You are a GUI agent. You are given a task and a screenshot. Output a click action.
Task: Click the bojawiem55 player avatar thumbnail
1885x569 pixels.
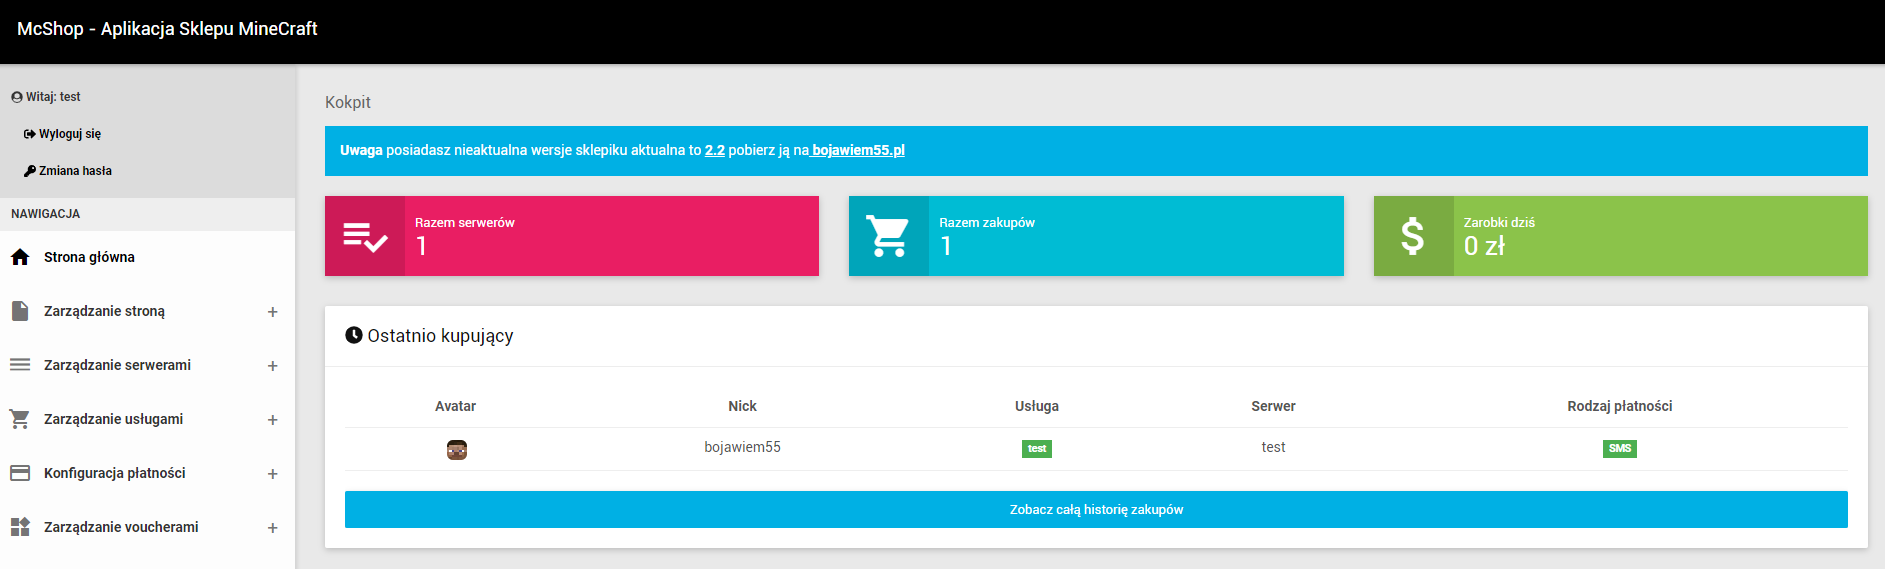[x=457, y=450]
